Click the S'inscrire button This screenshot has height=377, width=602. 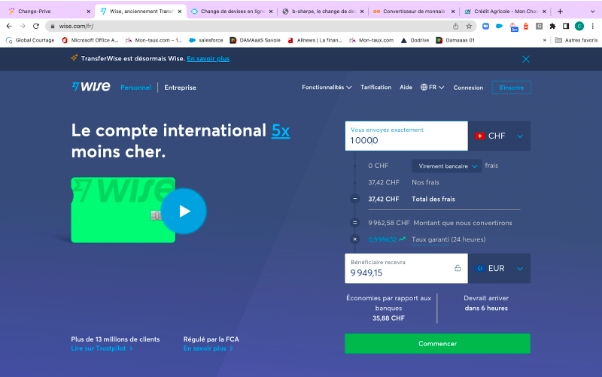(511, 88)
